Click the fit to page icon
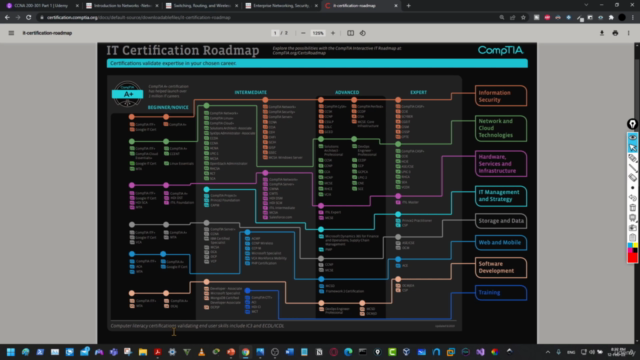The height and width of the screenshot is (360, 640). (x=350, y=33)
